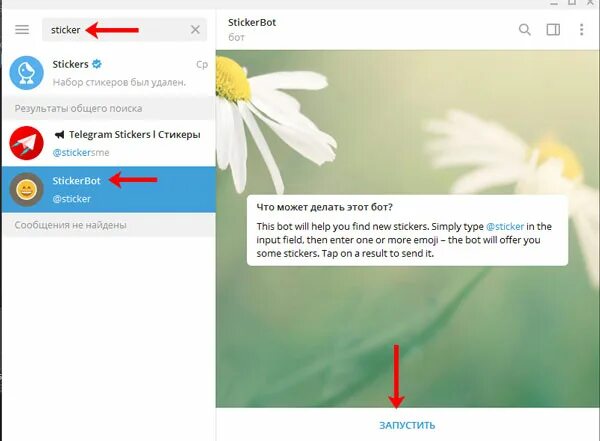Click the @stickersme username
The width and height of the screenshot is (600, 441).
click(81, 152)
